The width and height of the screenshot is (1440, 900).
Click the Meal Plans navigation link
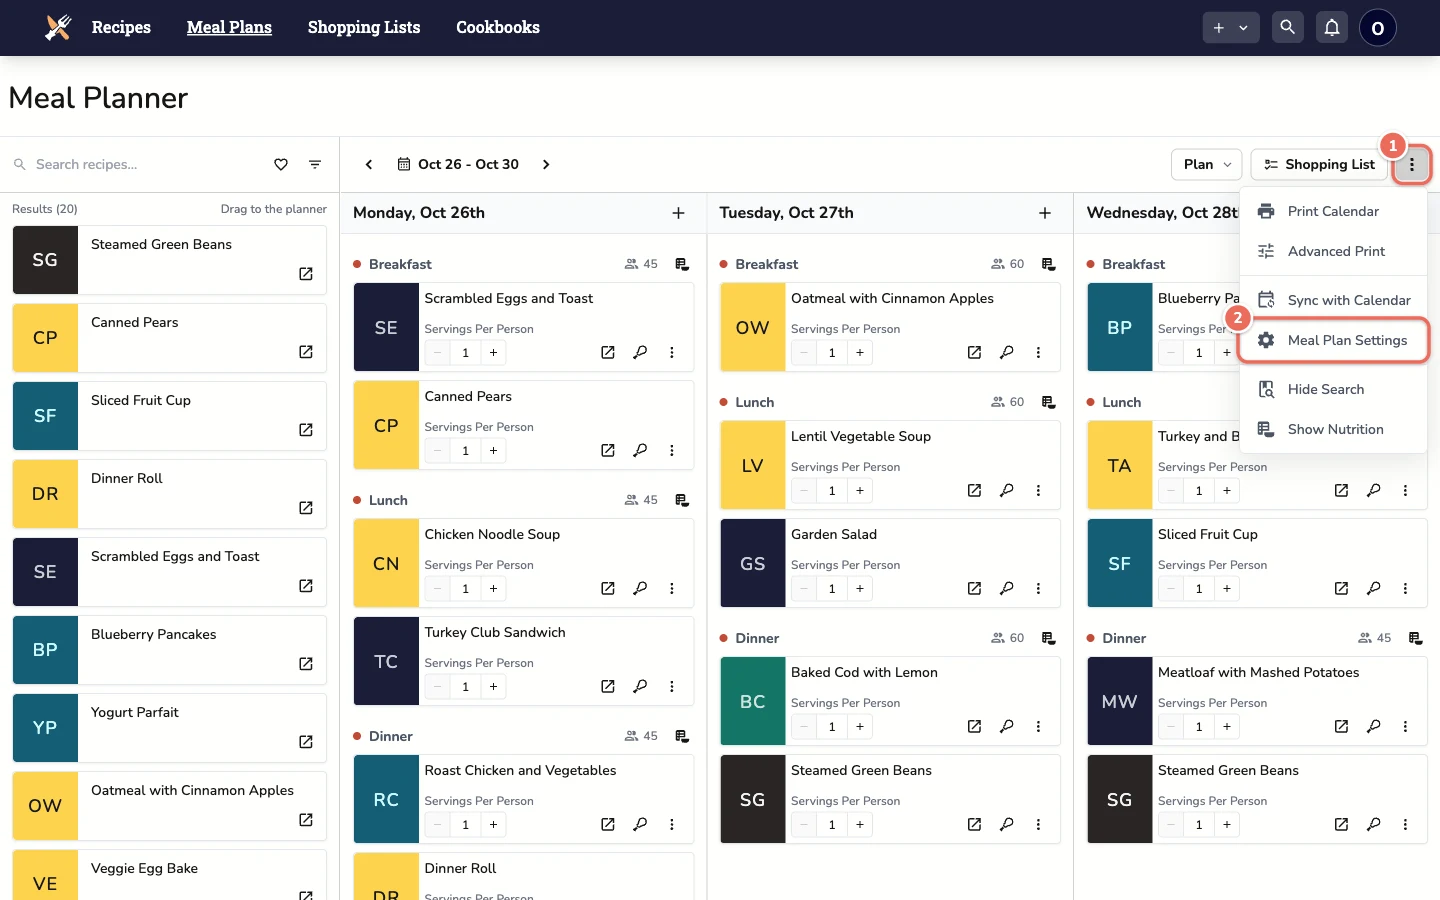pyautogui.click(x=229, y=27)
